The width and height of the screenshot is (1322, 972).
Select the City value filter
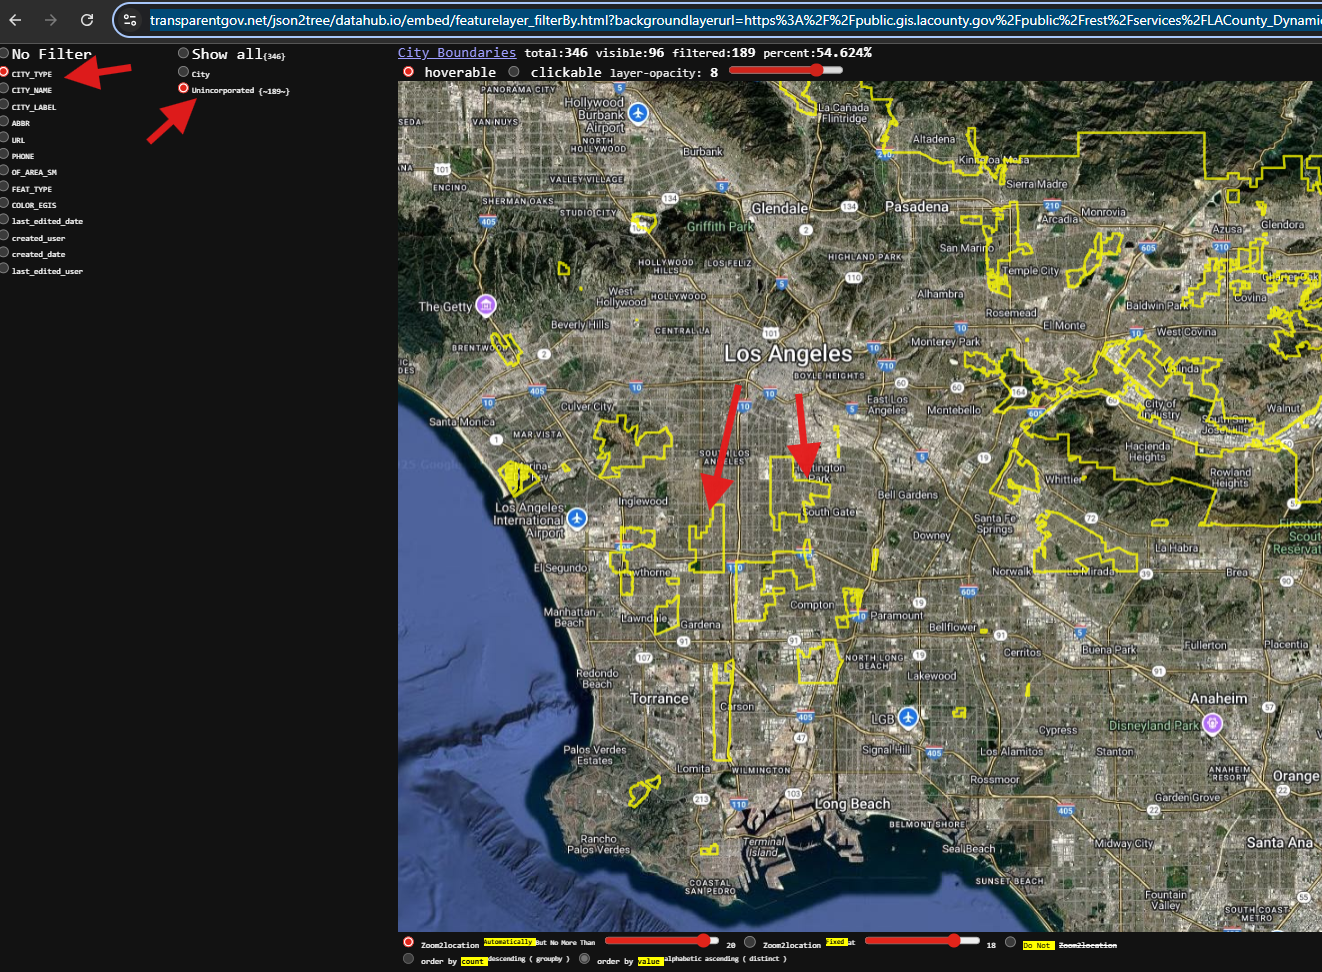tap(183, 72)
